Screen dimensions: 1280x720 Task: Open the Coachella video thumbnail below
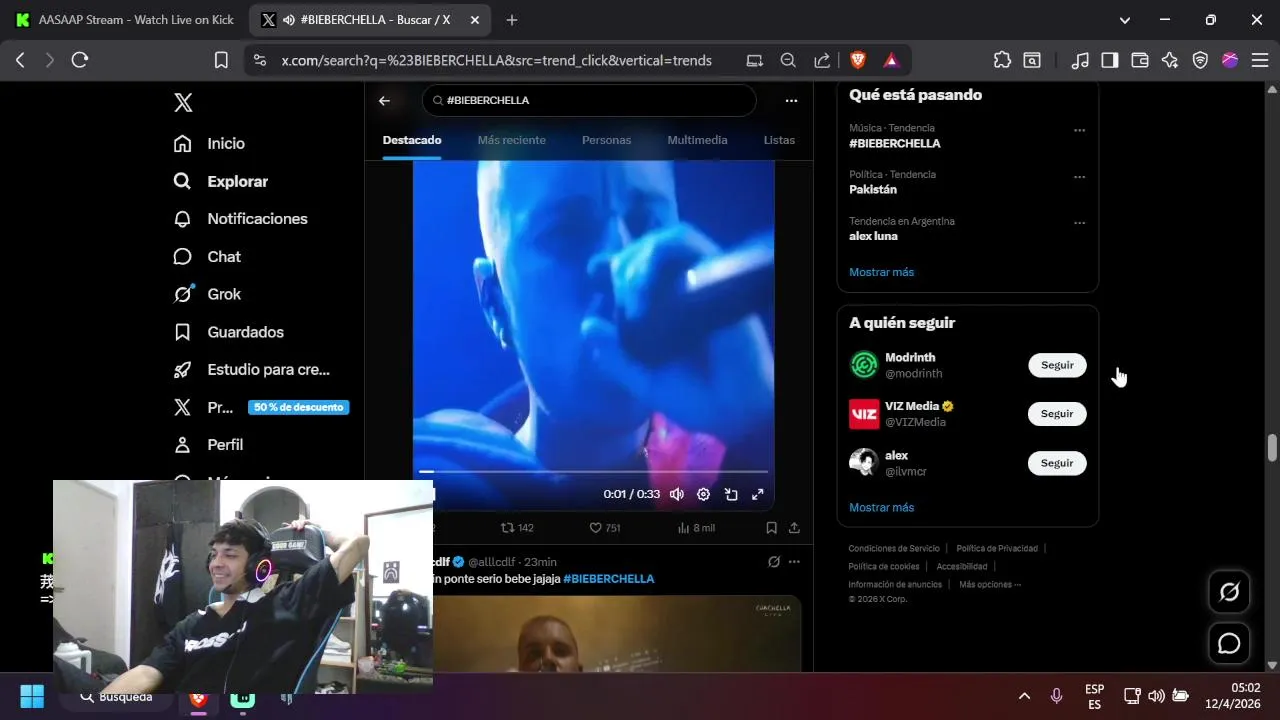click(617, 634)
